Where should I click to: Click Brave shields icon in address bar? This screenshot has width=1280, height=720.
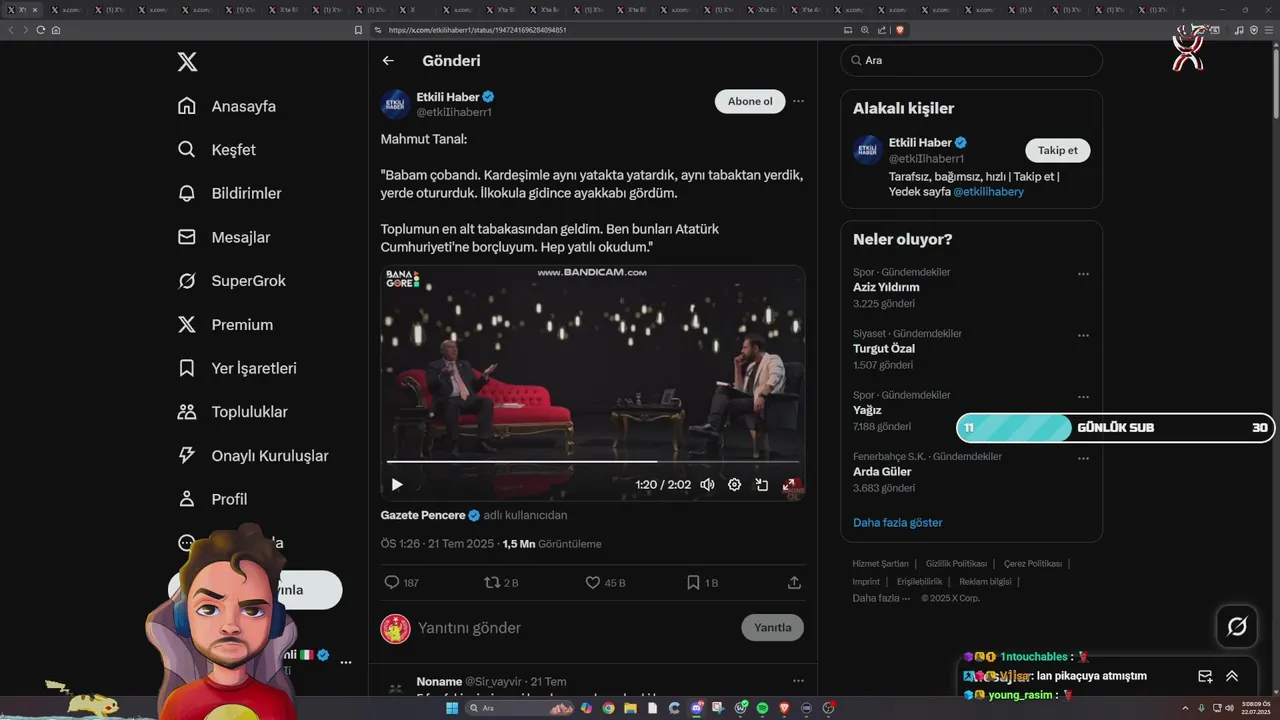[900, 30]
